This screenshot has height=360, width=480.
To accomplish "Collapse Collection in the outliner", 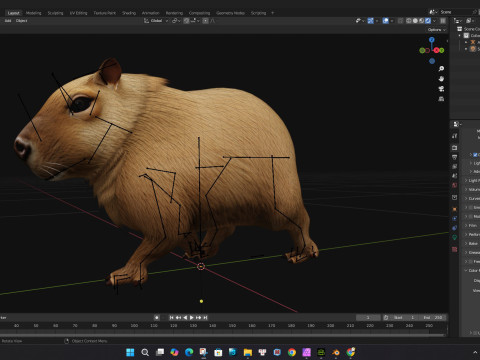I will [460, 35].
